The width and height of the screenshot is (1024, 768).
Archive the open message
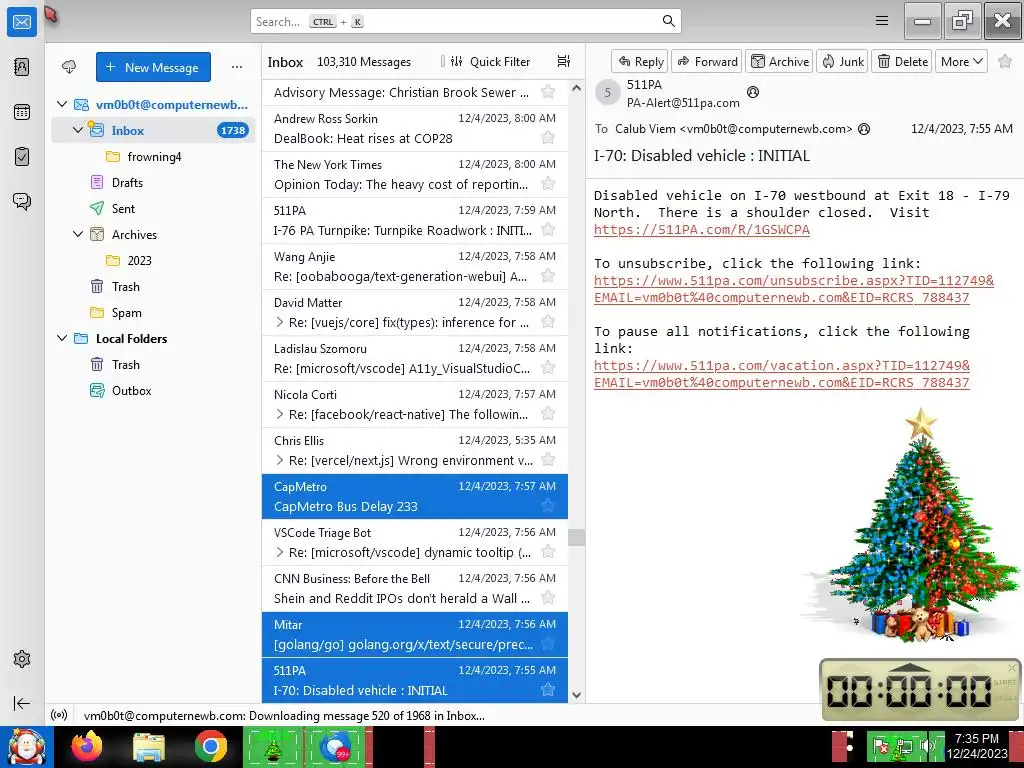coord(780,61)
